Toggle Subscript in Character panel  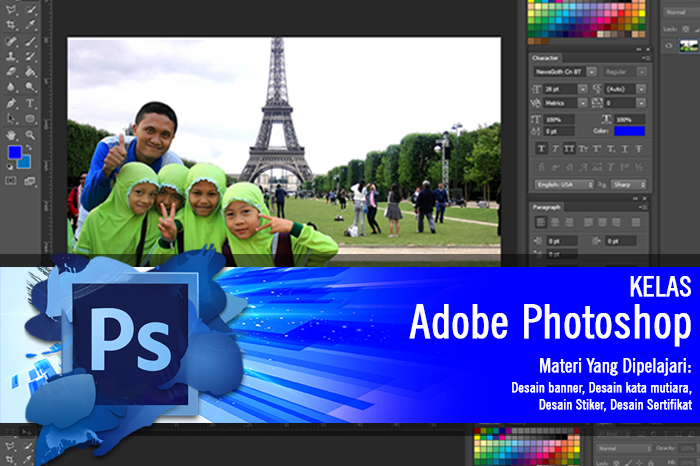pos(611,149)
